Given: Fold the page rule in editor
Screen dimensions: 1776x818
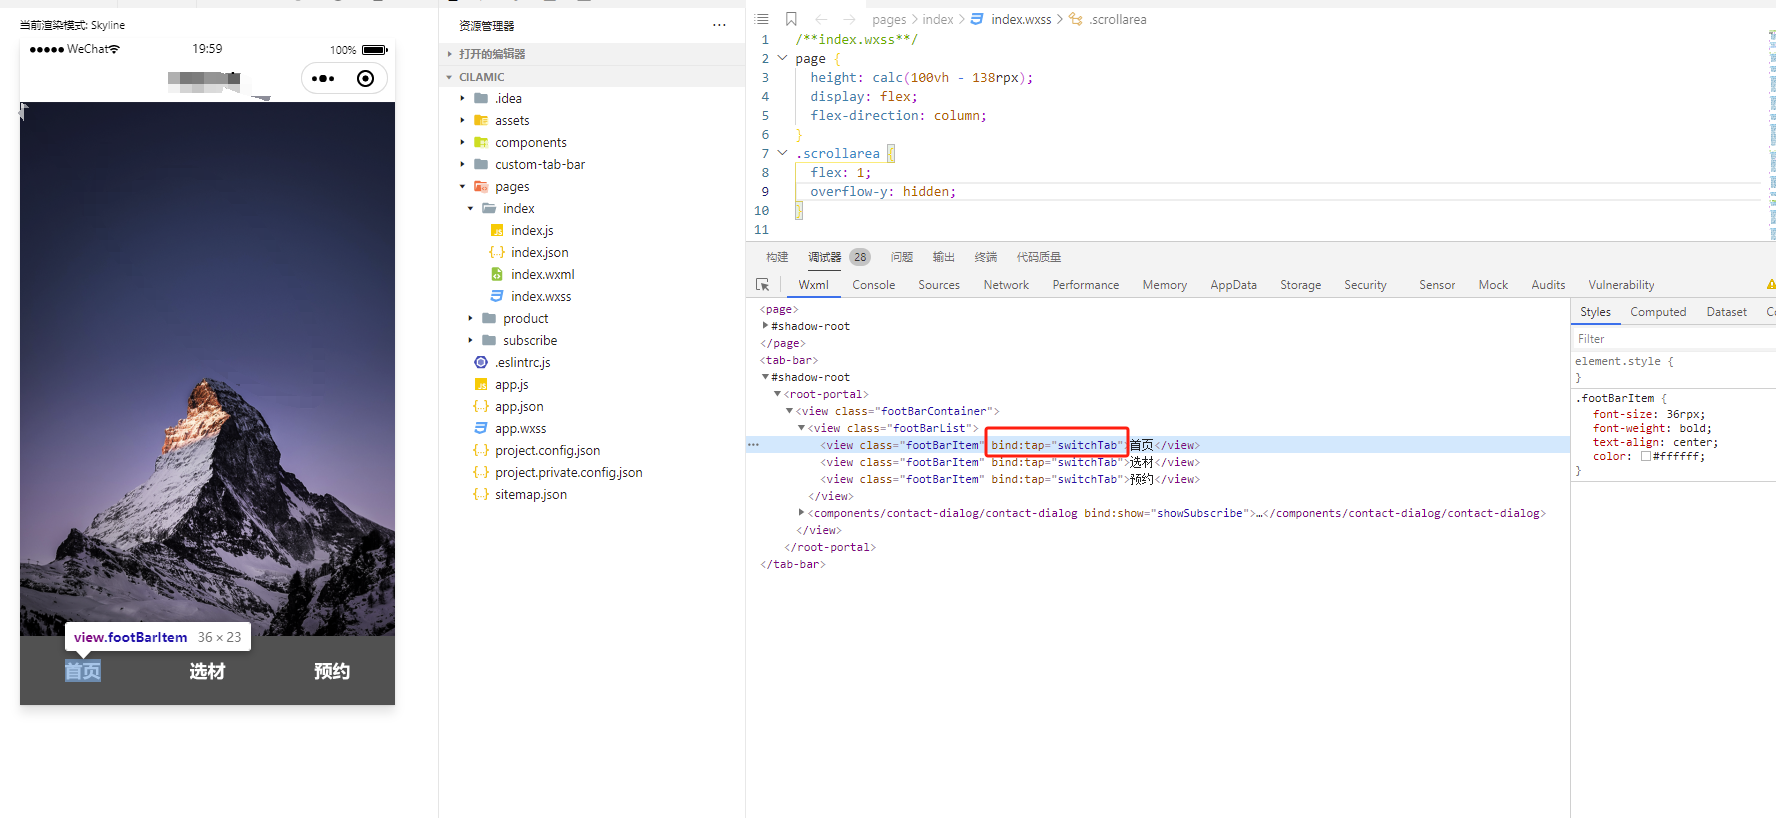Looking at the screenshot, I should (x=782, y=58).
